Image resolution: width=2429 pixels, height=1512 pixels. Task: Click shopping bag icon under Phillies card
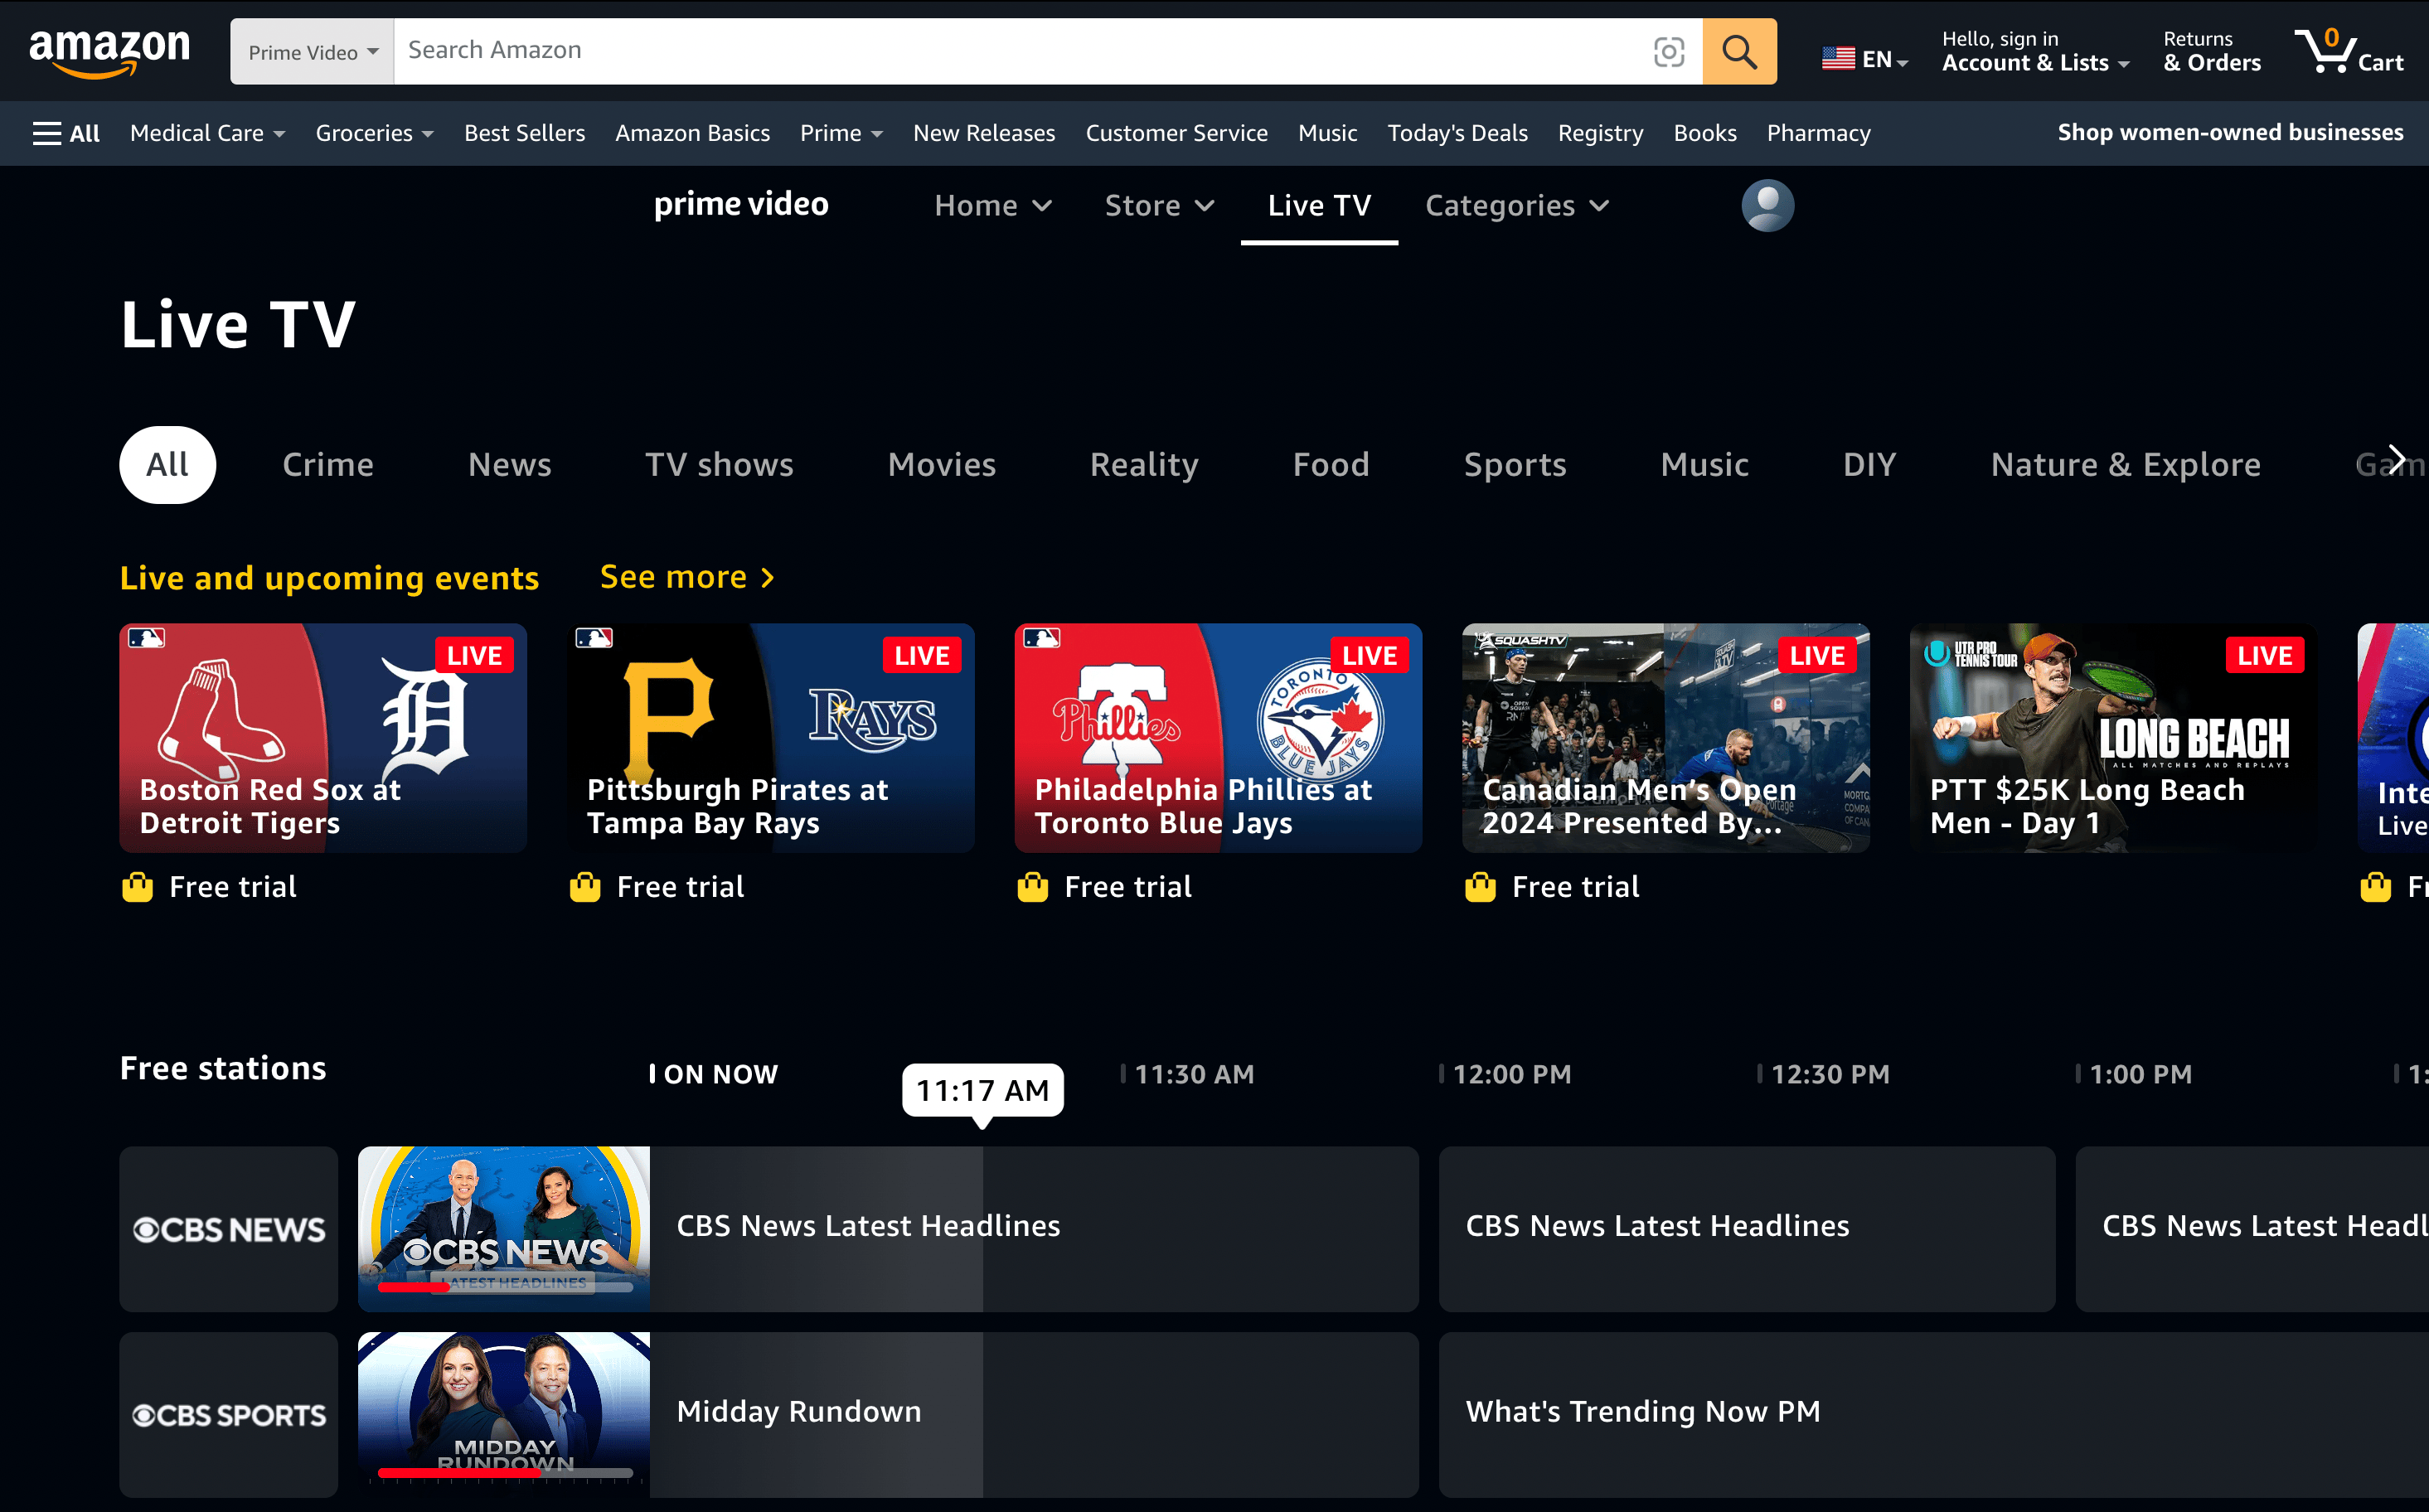(x=1032, y=887)
